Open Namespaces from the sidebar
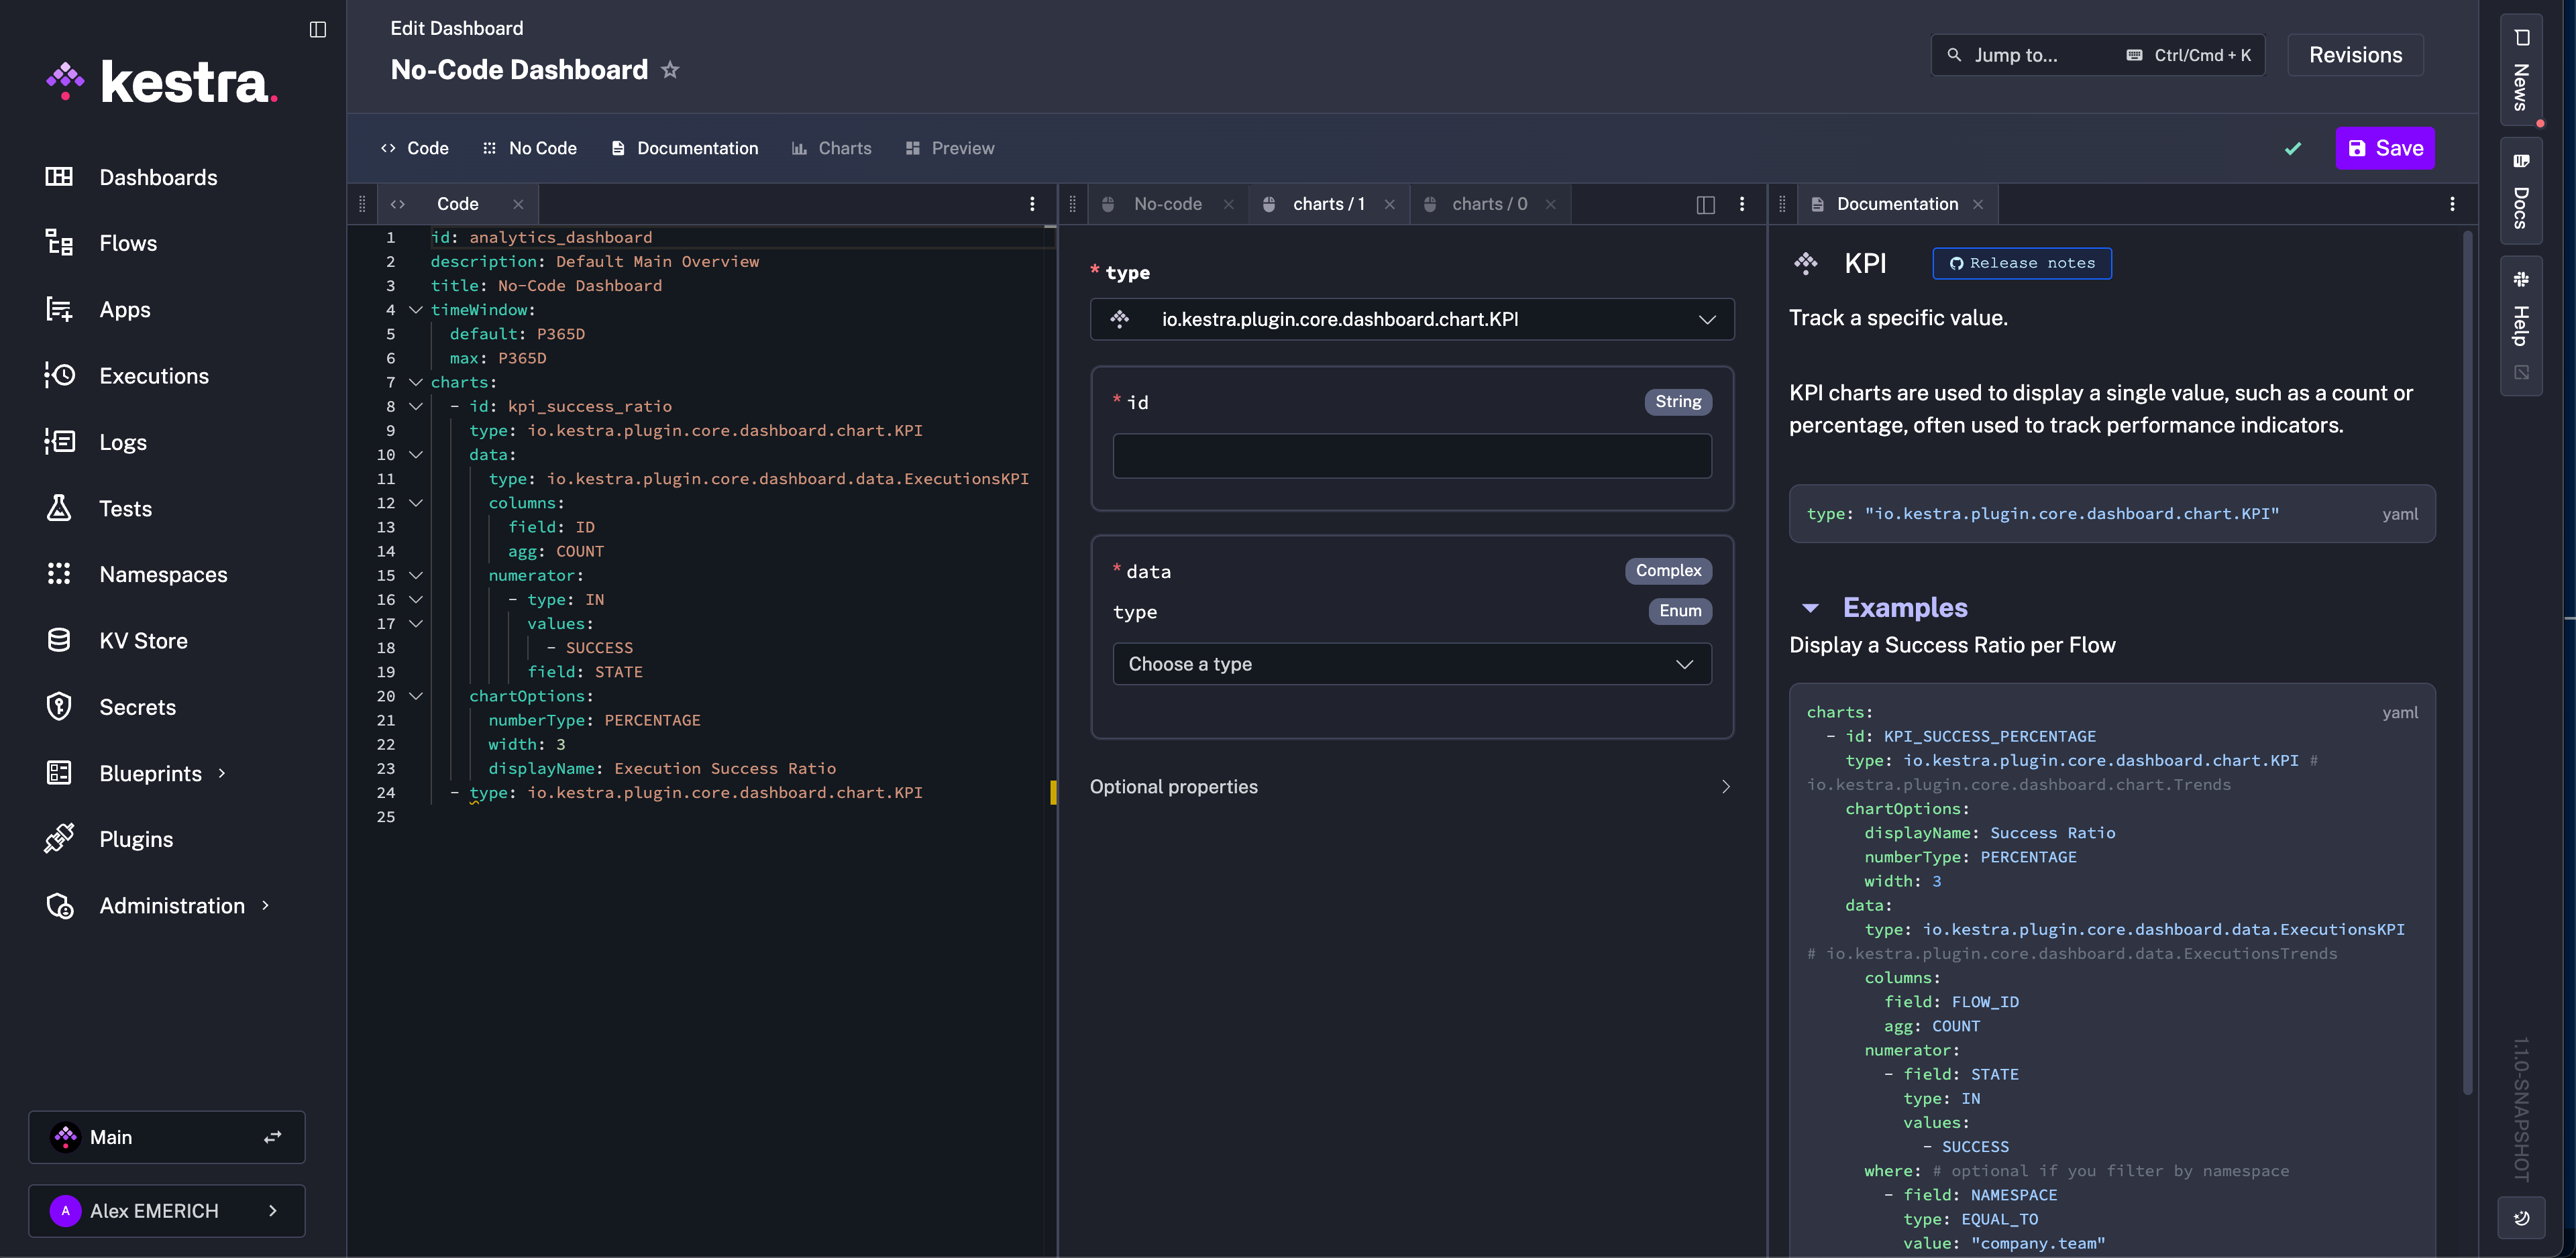The width and height of the screenshot is (2576, 1258). pyautogui.click(x=163, y=574)
